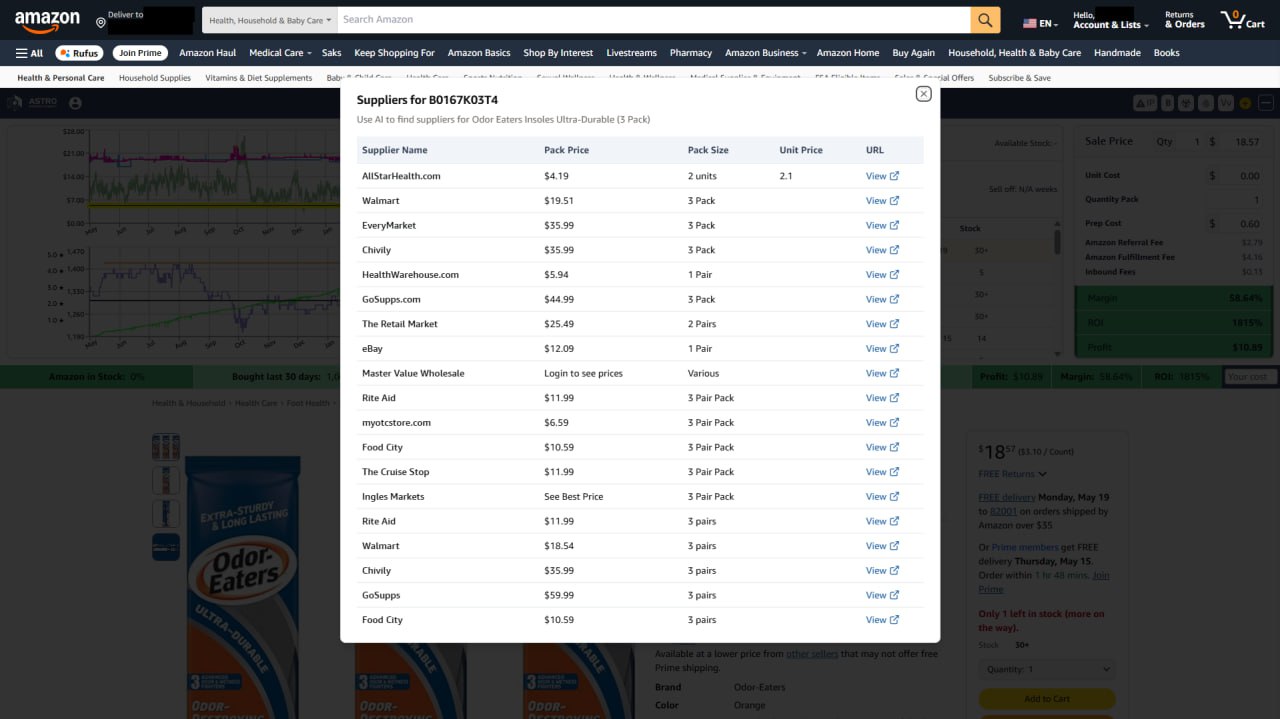Open View link for Master Value Wholesale
This screenshot has height=719, width=1280.
pos(882,373)
